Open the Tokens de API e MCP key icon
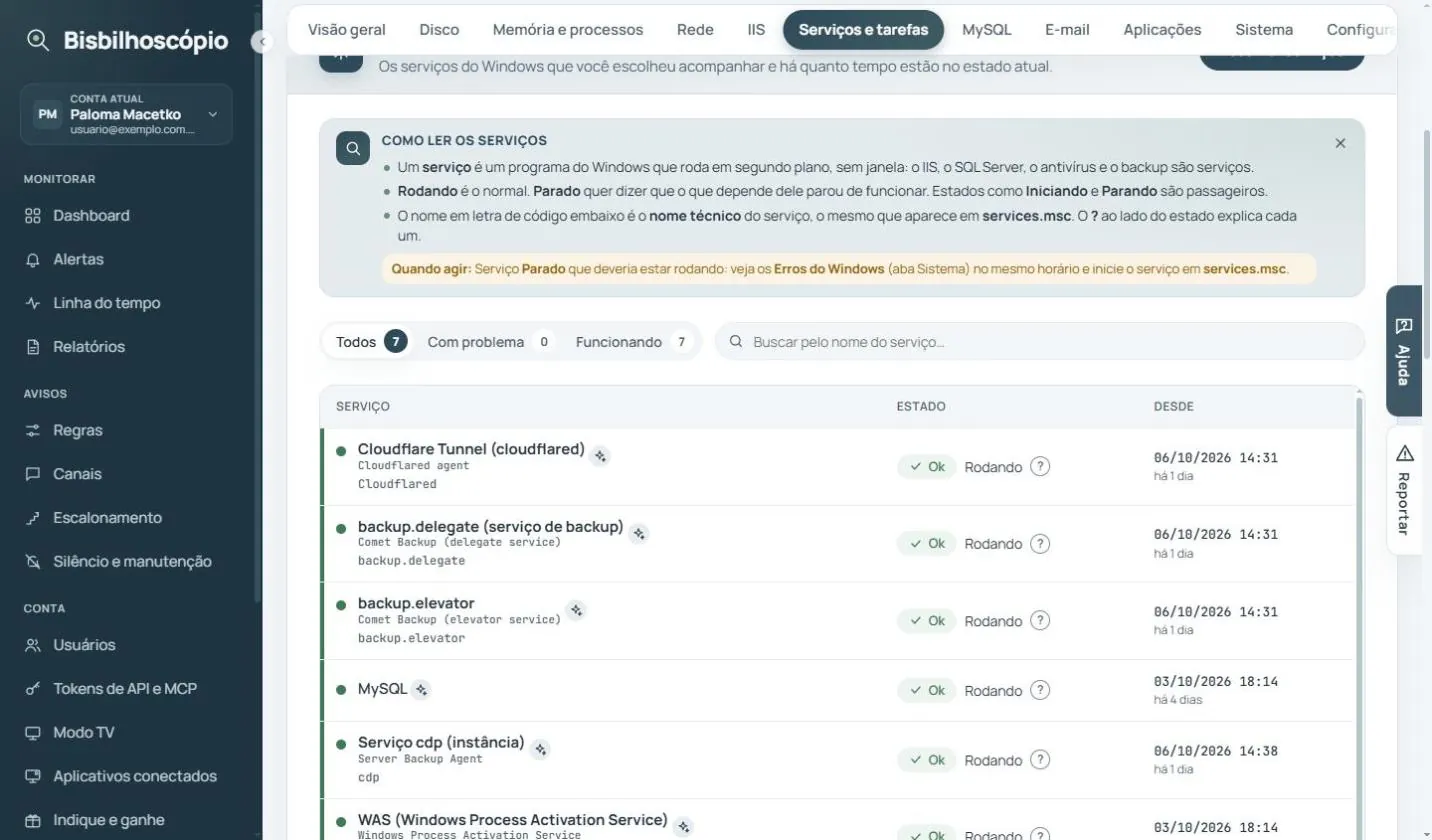 click(32, 688)
